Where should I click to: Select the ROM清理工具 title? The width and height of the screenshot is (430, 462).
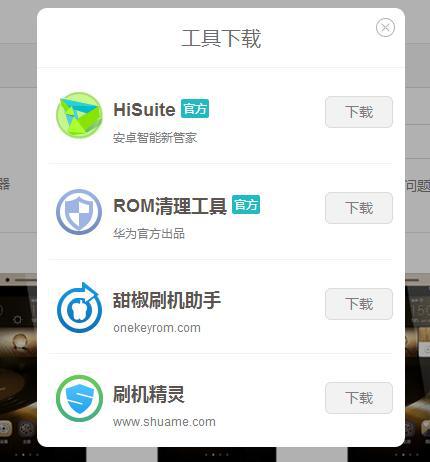170,206
